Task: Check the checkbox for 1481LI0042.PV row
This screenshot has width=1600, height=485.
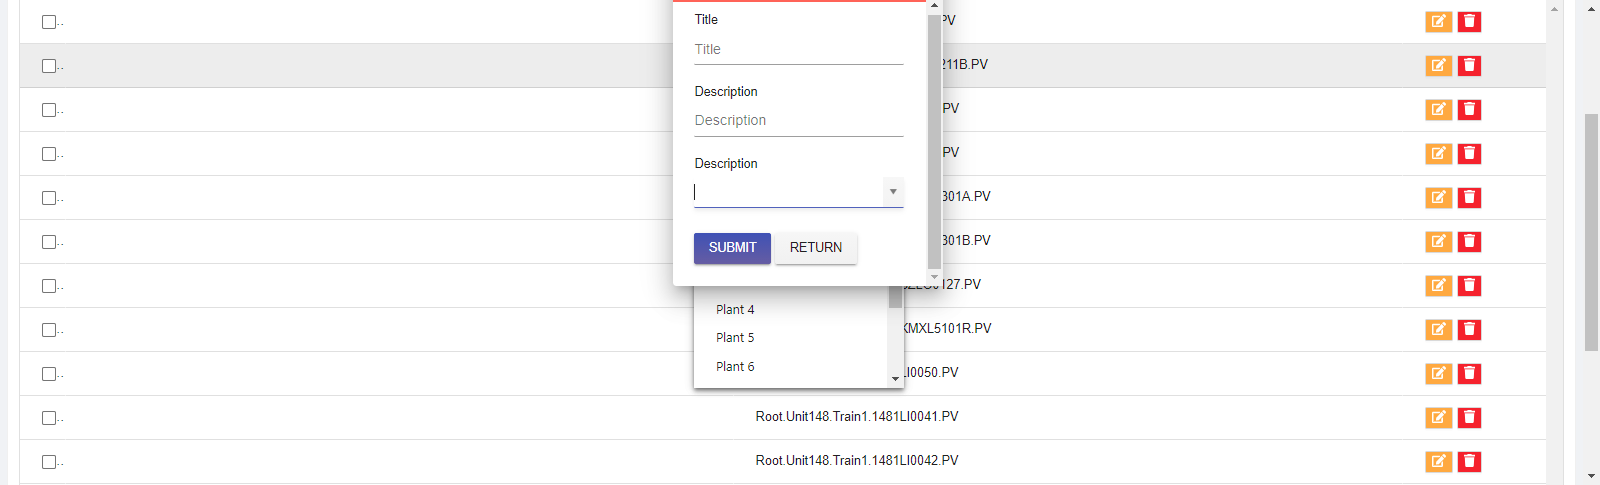Action: pos(49,462)
